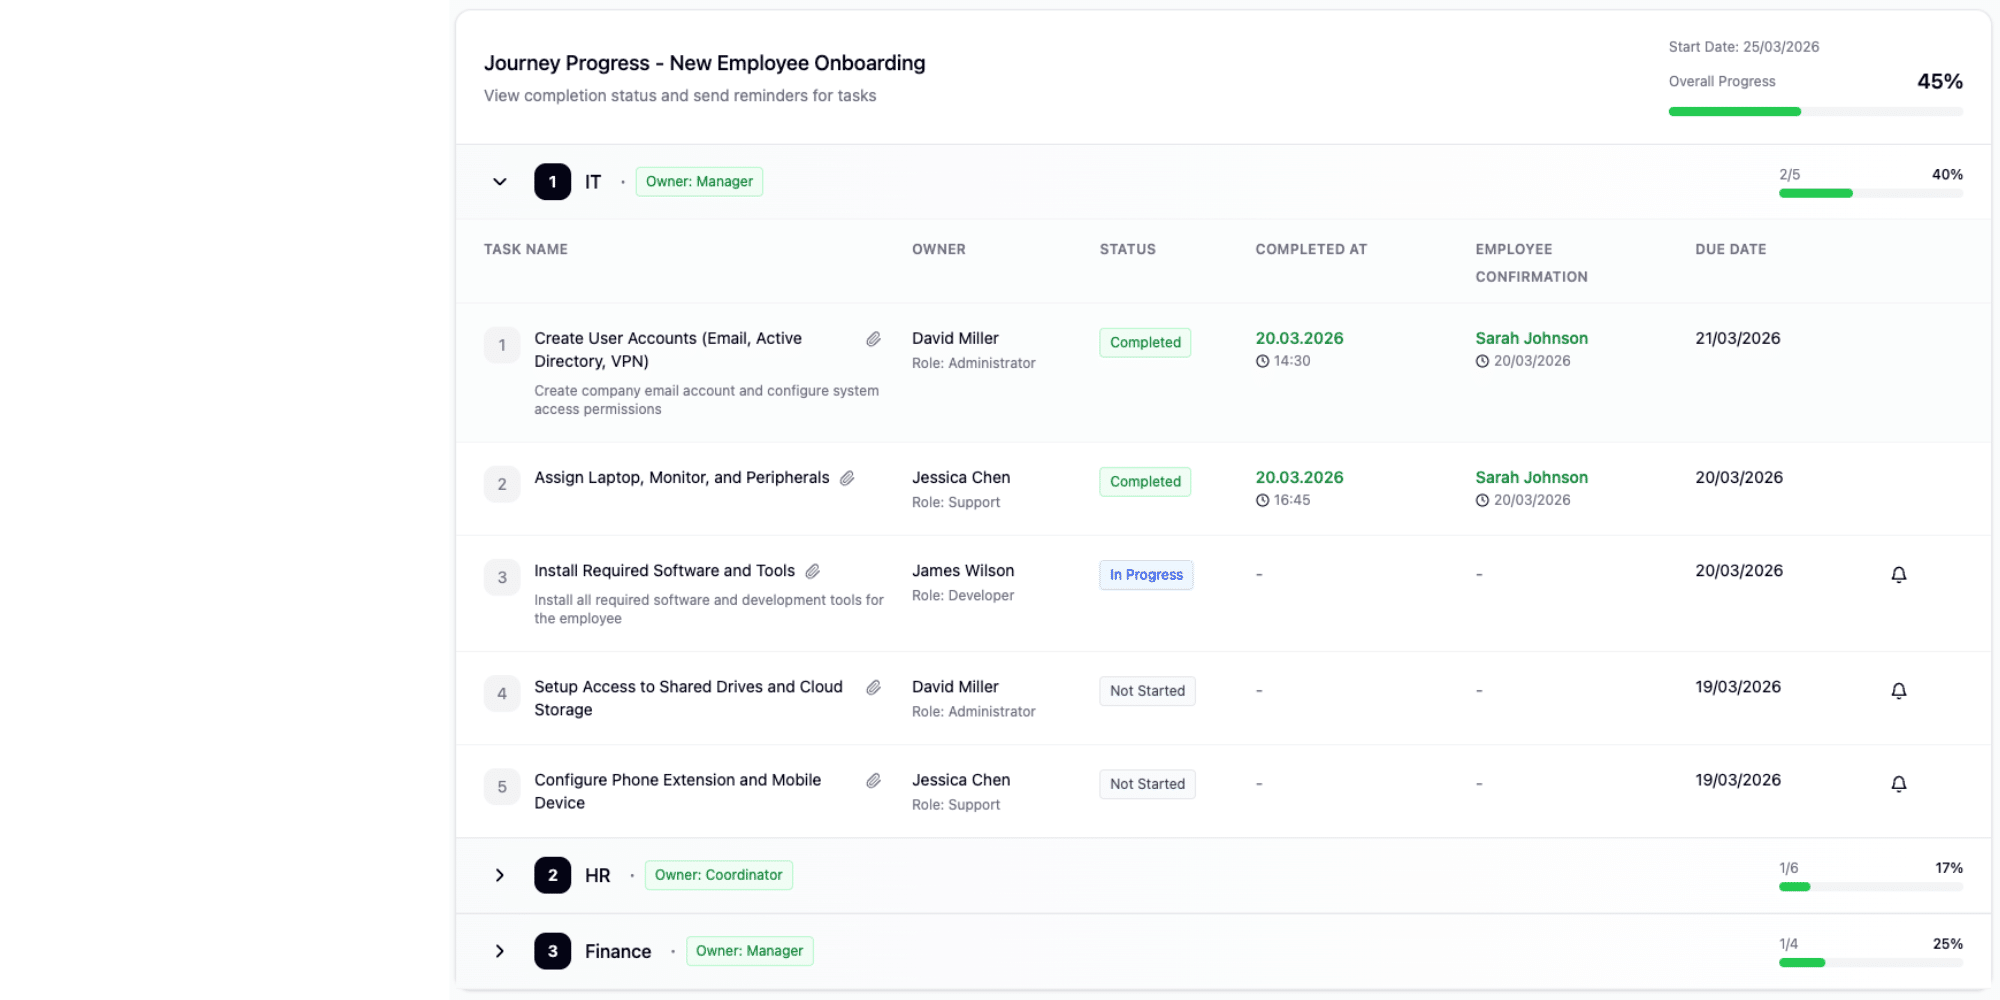Click the 45% overall progress value
This screenshot has height=1000, width=2000.
click(x=1939, y=82)
